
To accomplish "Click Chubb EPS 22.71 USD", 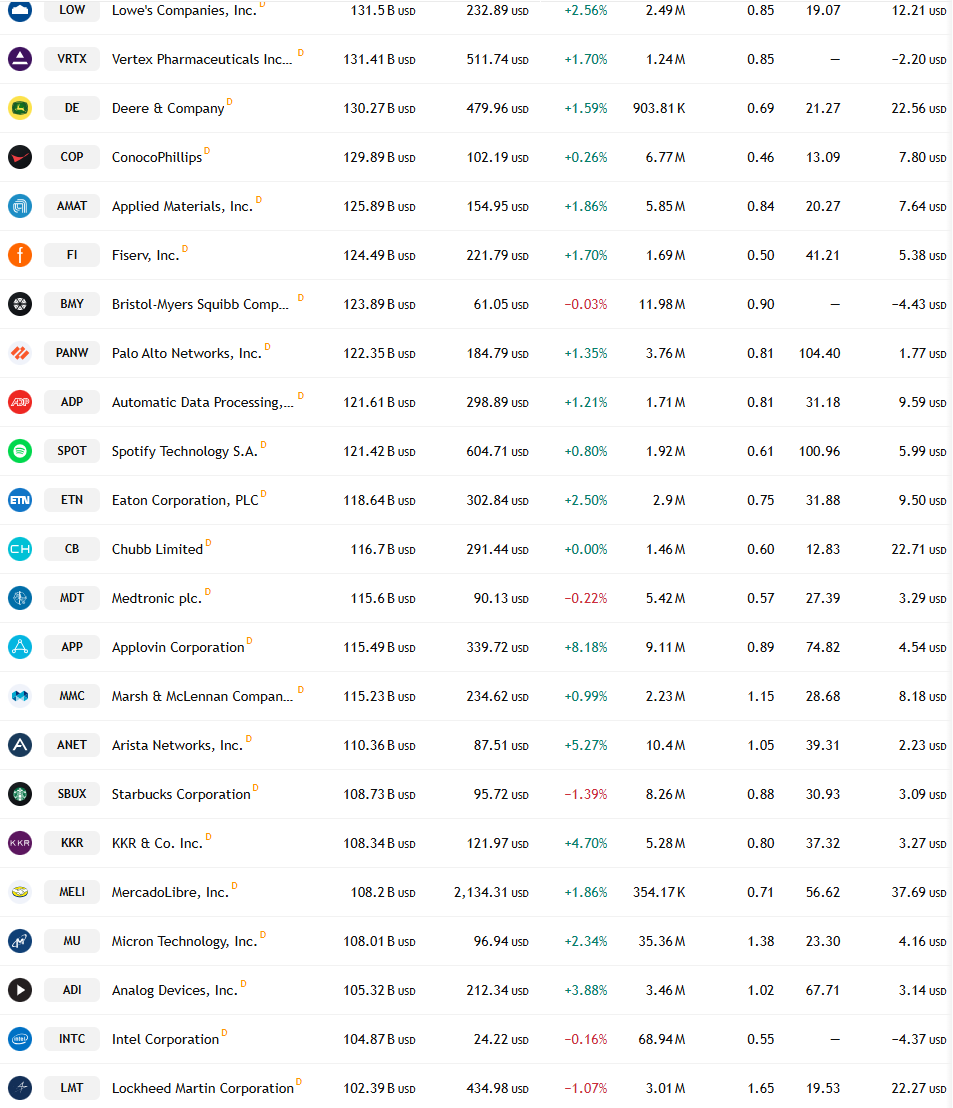I will tap(918, 549).
